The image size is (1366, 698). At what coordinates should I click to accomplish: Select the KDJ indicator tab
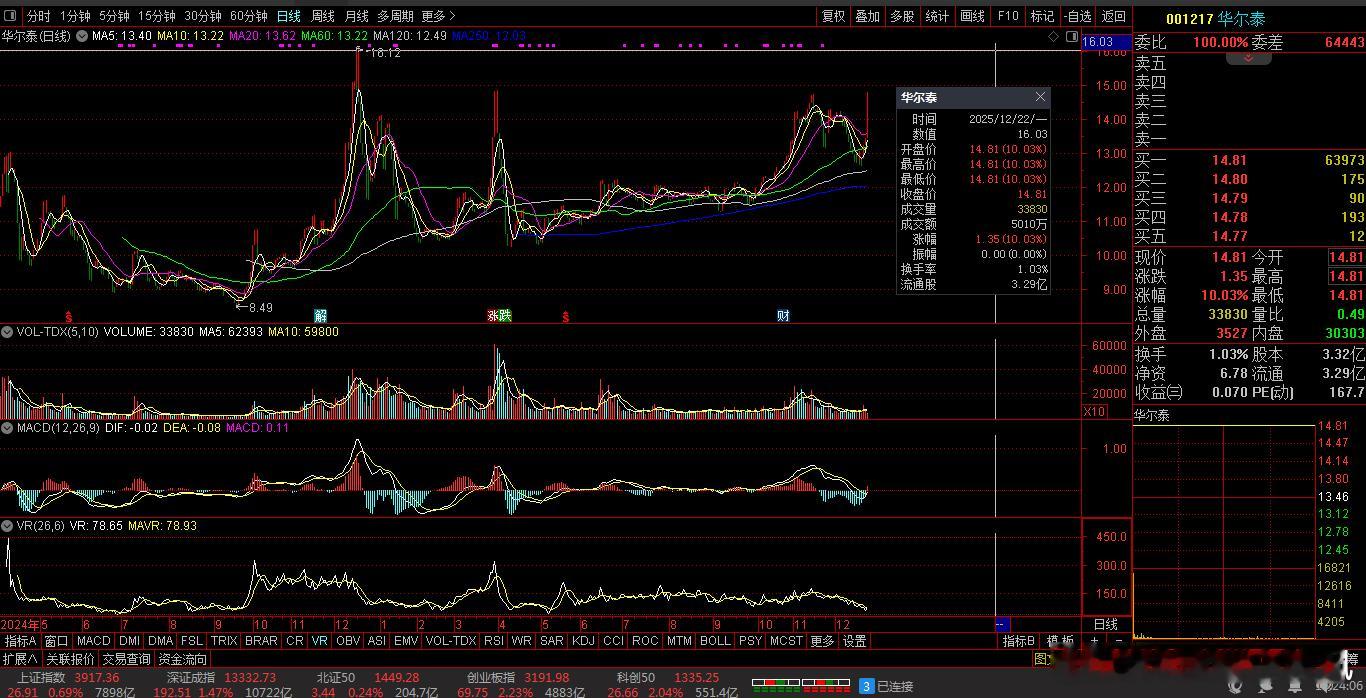582,641
